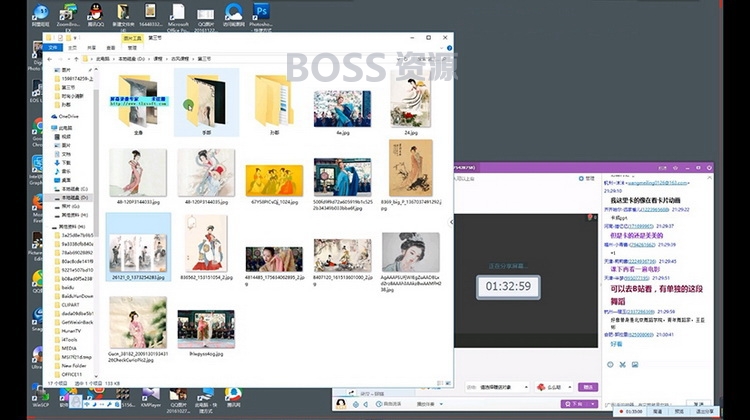This screenshot has height=420, width=750.
Task: Open the dropdown arrow beside 下台 button
Action: tap(594, 404)
